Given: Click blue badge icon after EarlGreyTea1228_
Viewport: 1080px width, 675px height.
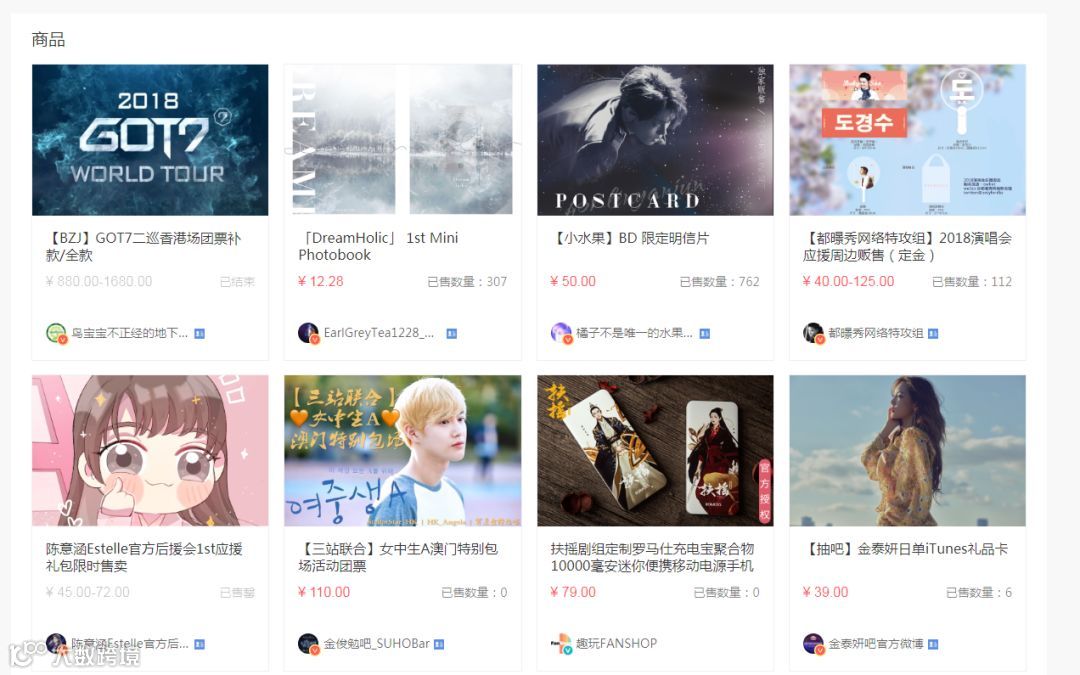Looking at the screenshot, I should click(452, 333).
